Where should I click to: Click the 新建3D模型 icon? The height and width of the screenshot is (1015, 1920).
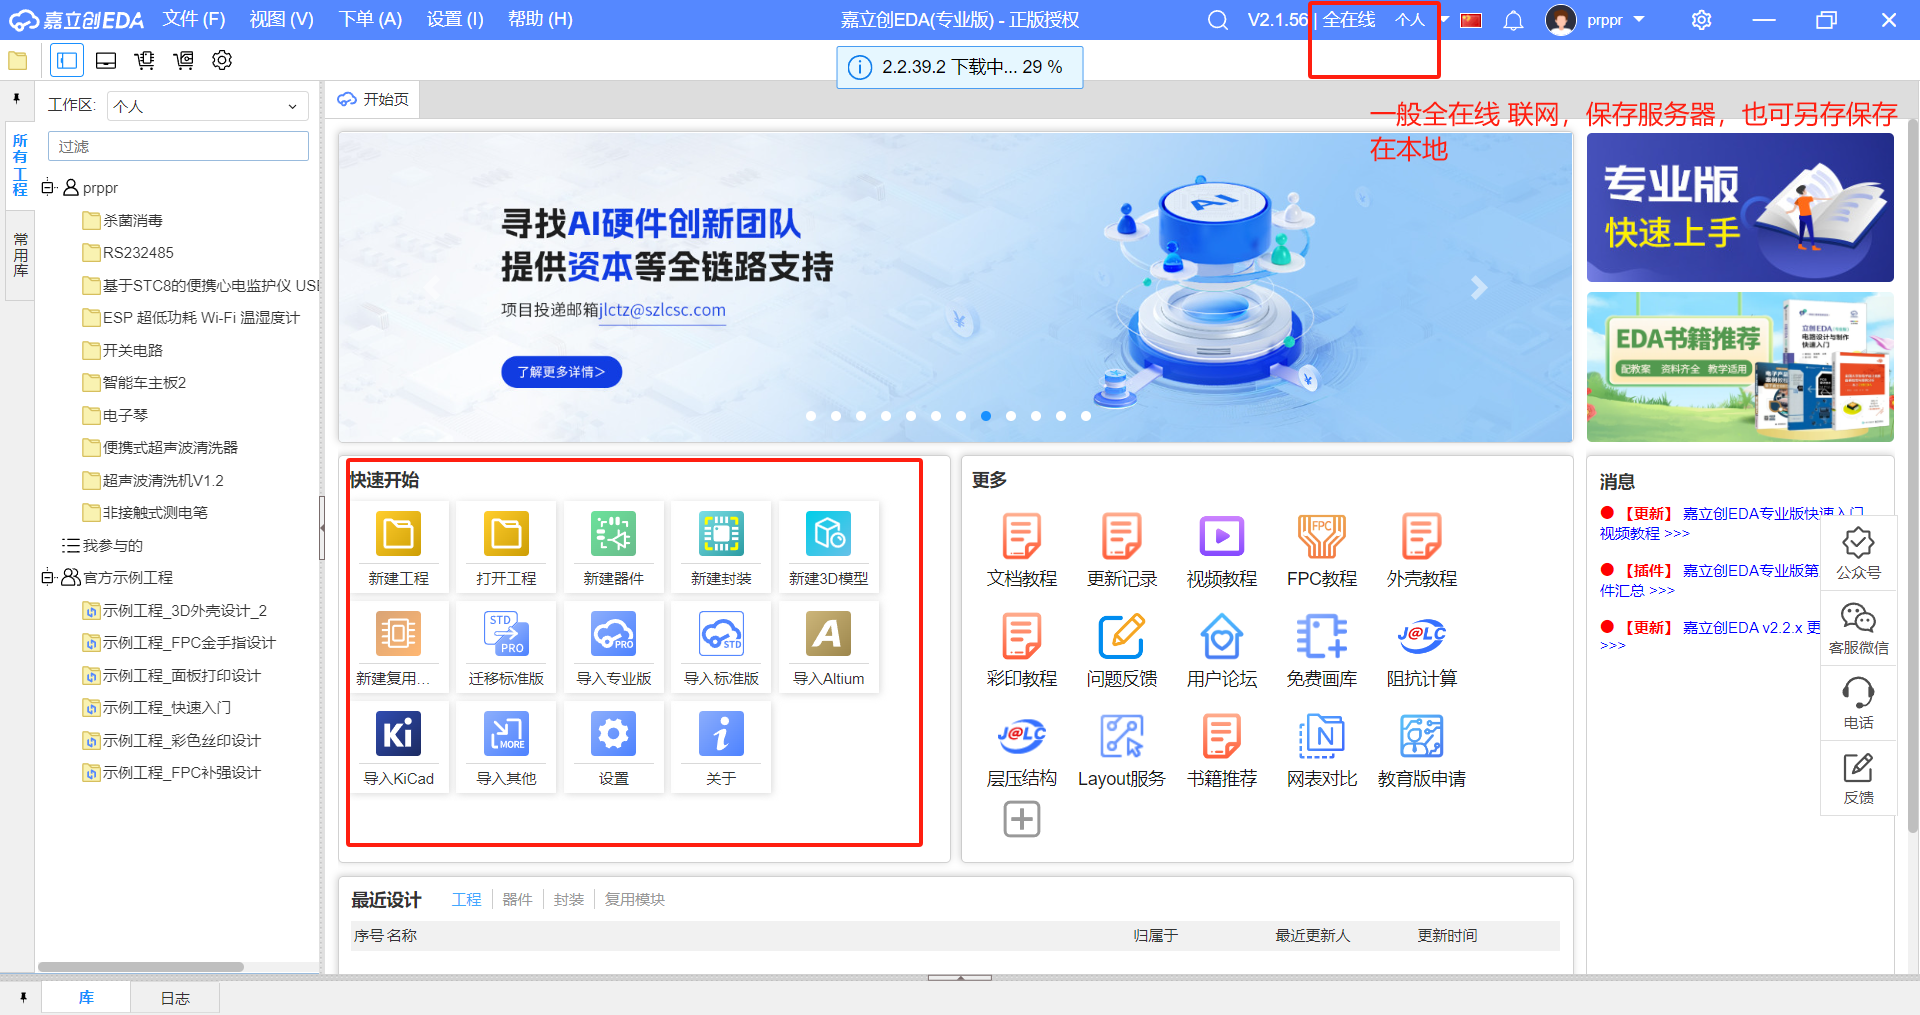point(829,534)
